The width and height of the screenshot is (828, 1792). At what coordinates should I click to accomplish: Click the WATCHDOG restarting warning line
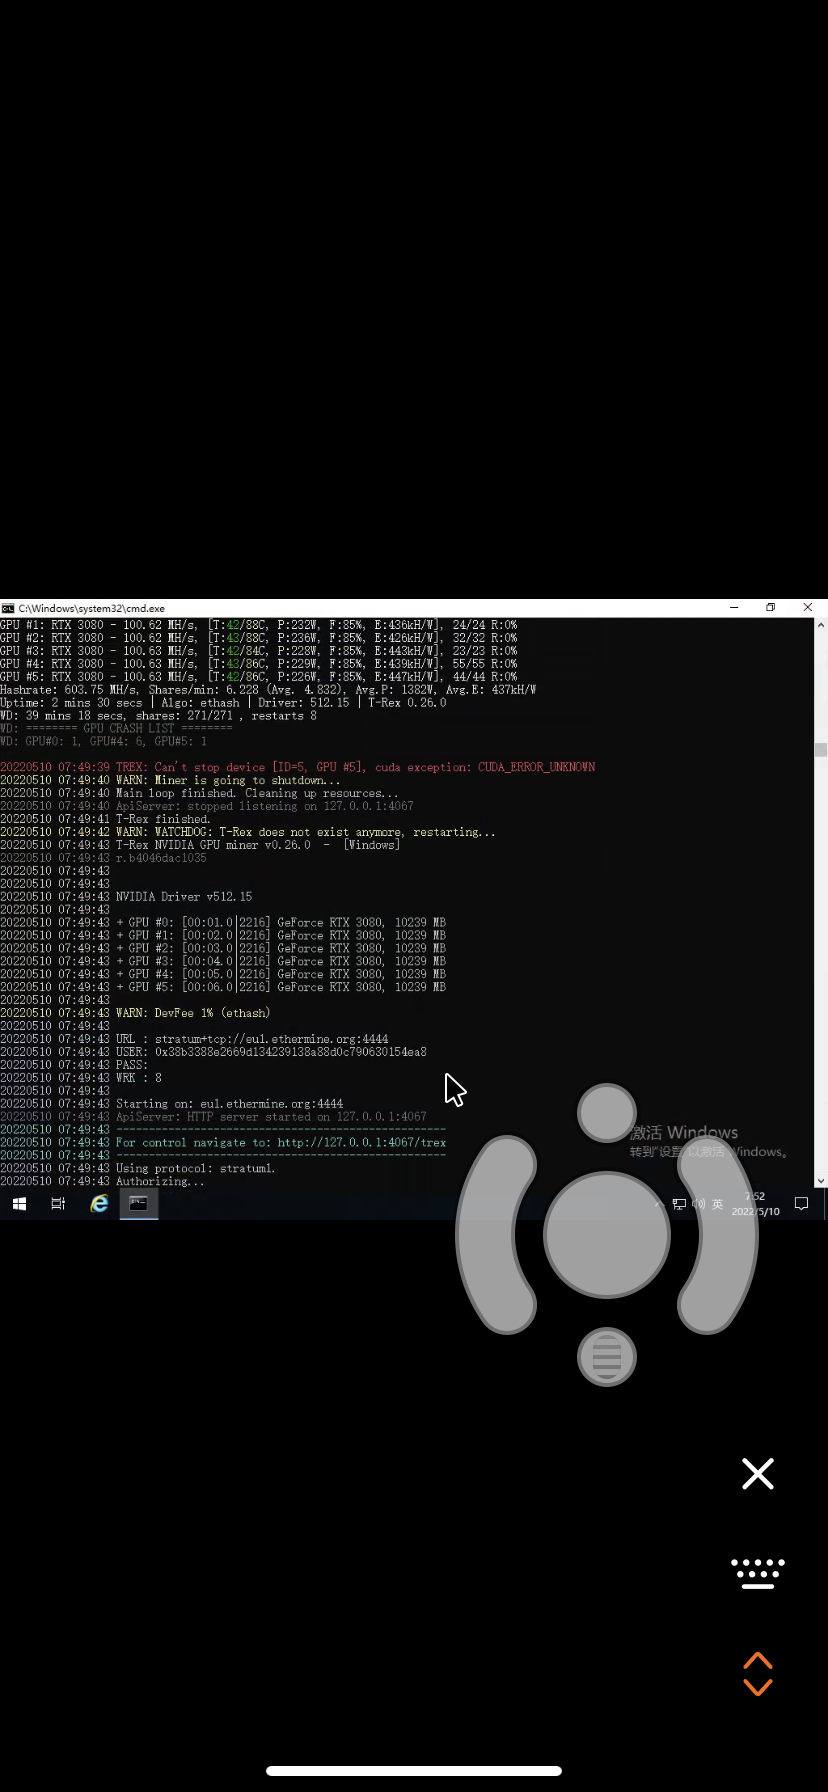[248, 832]
